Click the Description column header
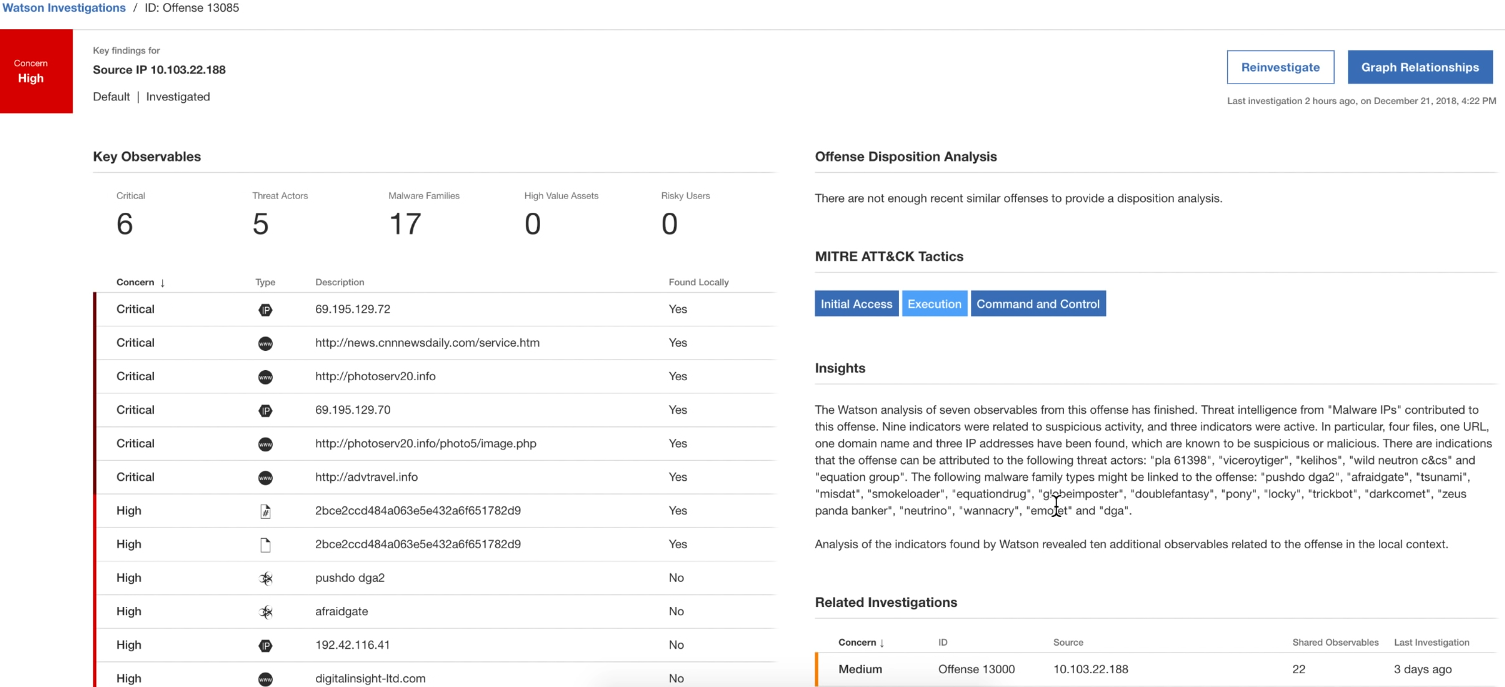The height and width of the screenshot is (687, 1505). click(x=340, y=282)
